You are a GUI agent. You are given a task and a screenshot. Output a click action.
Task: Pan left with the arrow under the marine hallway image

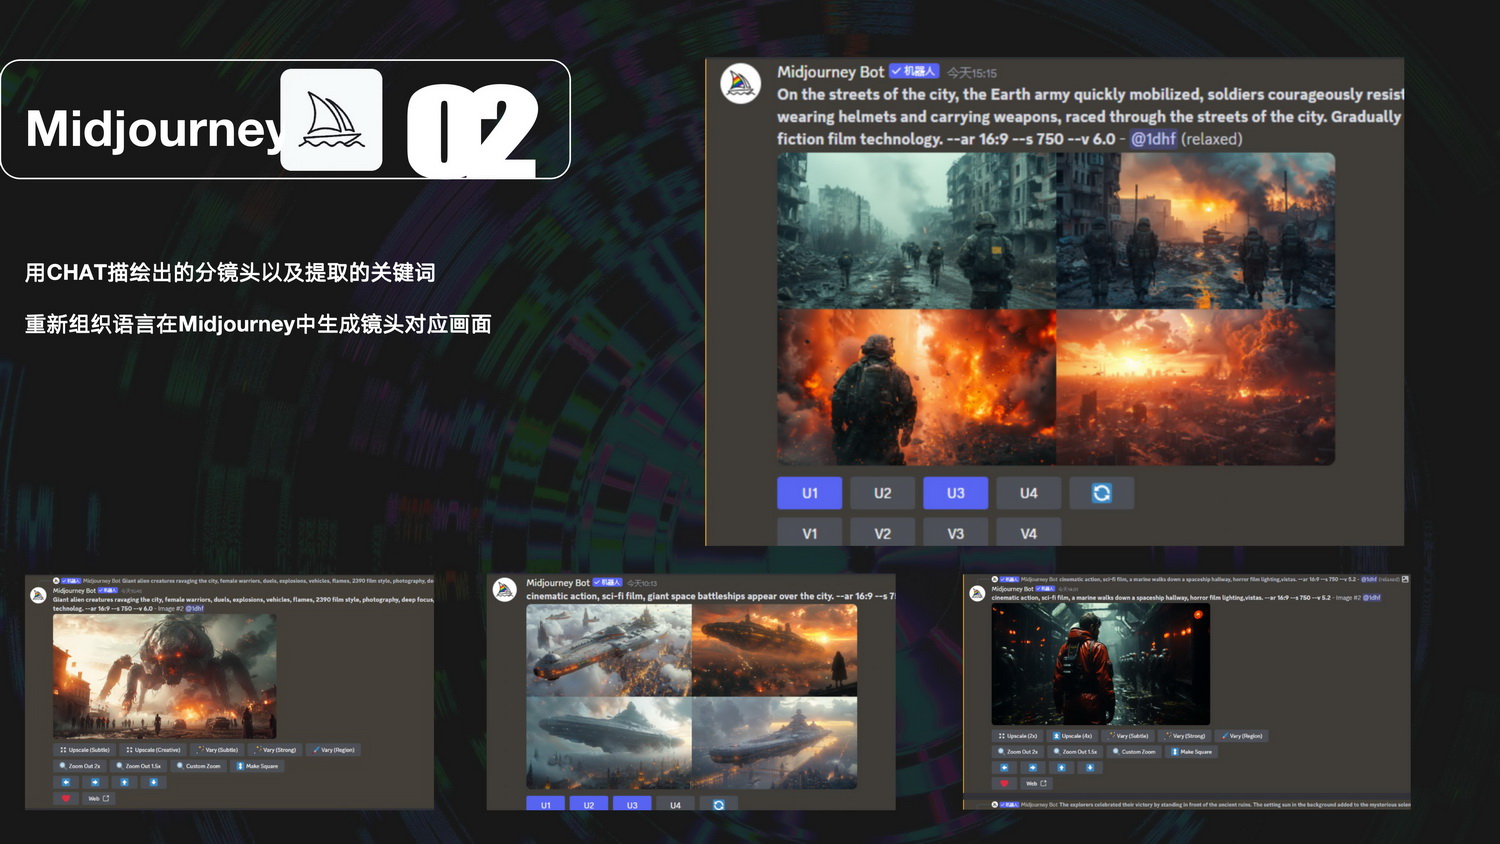coord(1004,768)
